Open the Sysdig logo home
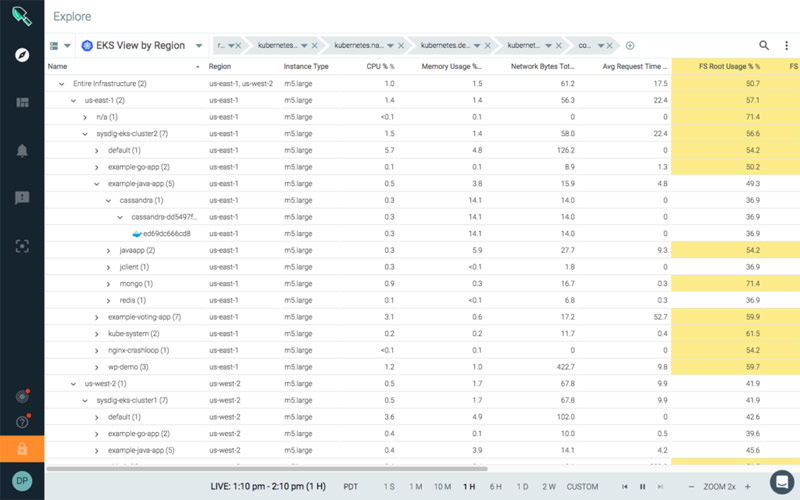This screenshot has width=800, height=500. pos(21,16)
